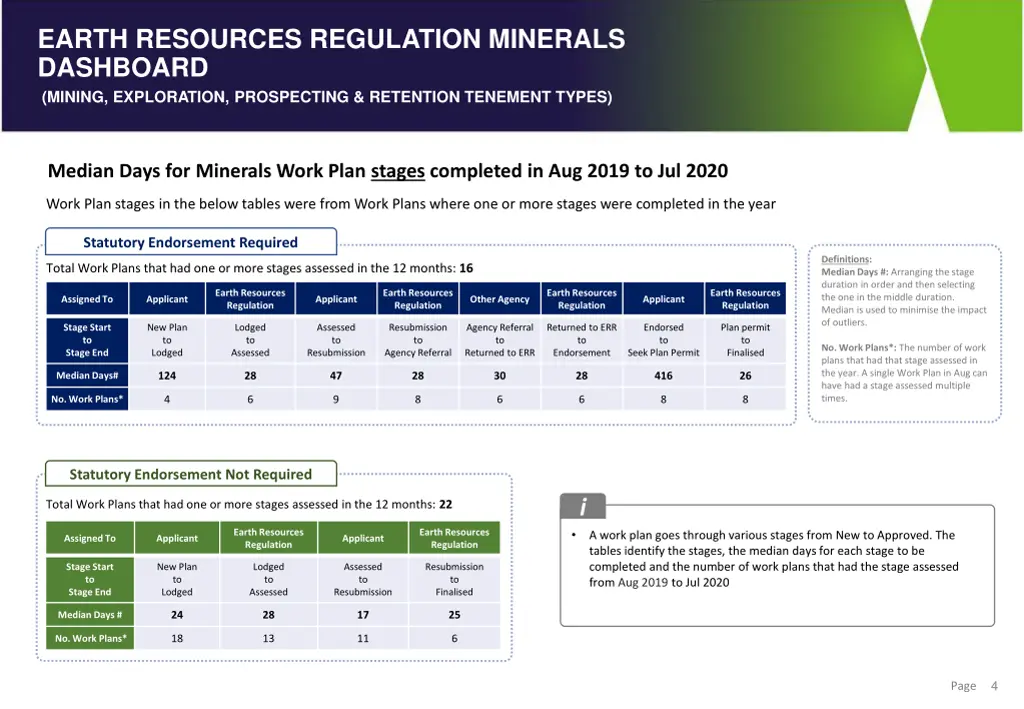Select the Median Days # definition paragraph
The image size is (1024, 709).
point(904,297)
